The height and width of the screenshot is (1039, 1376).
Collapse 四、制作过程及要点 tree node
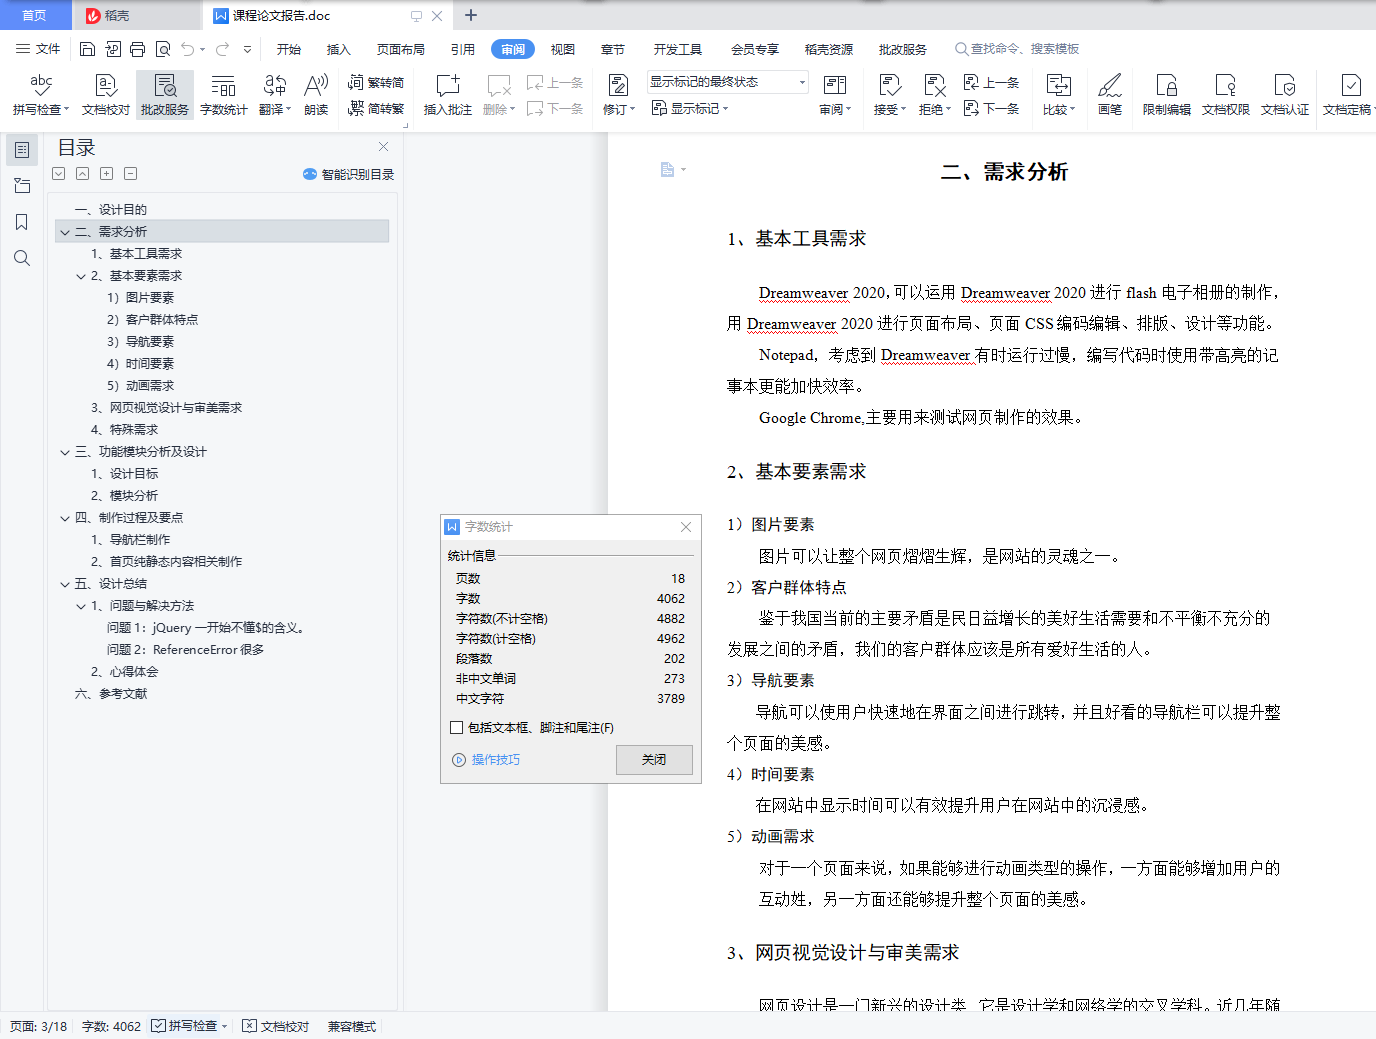click(65, 518)
